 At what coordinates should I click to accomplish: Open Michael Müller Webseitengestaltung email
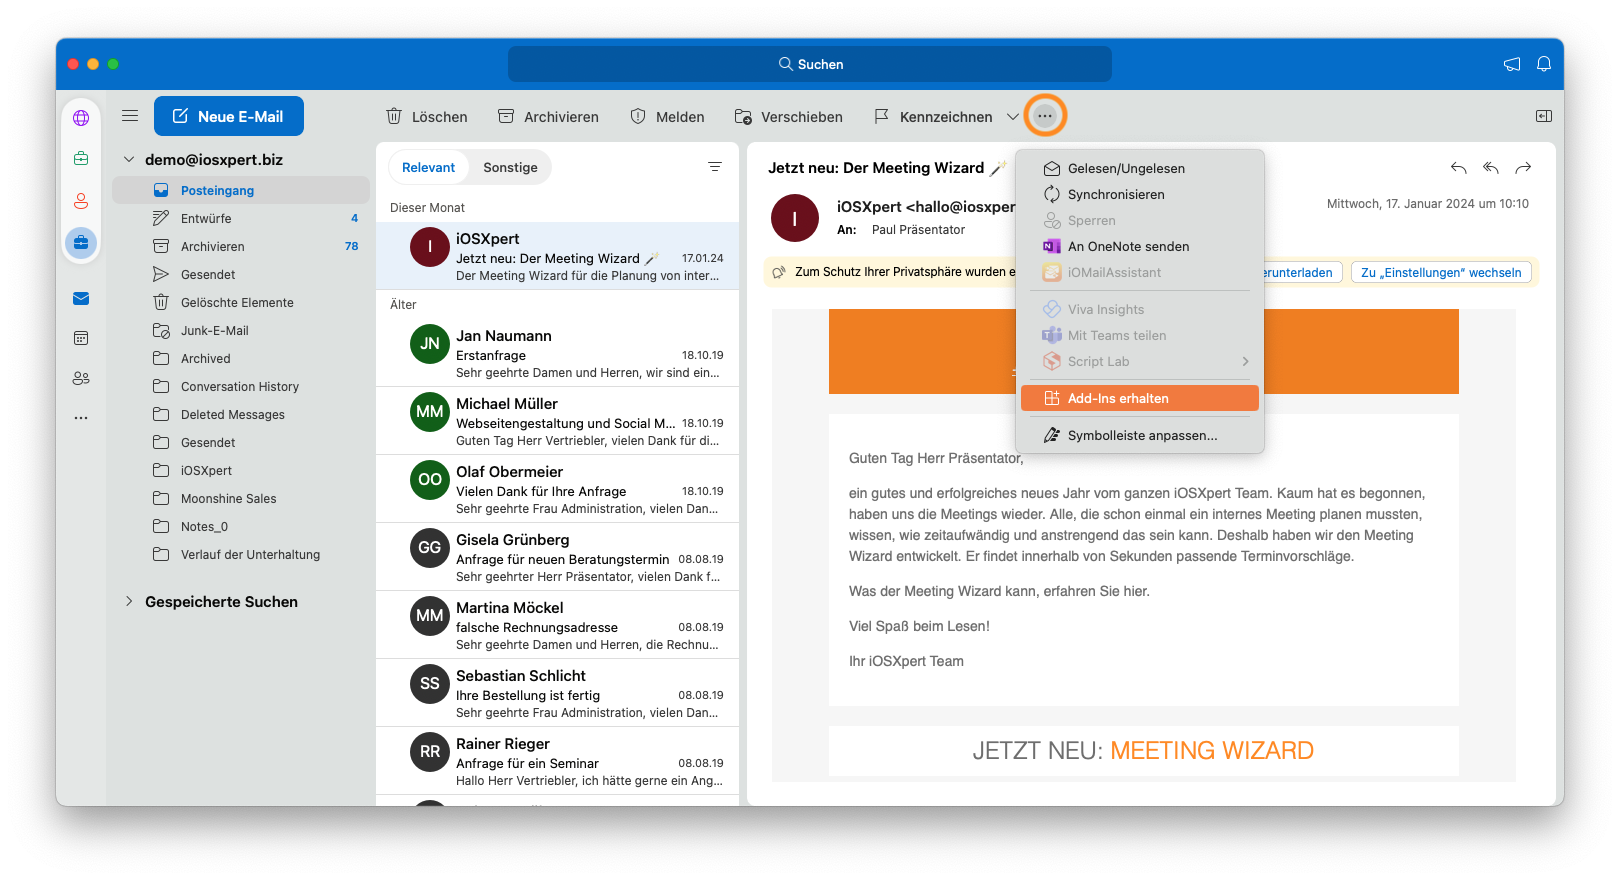[x=558, y=421]
